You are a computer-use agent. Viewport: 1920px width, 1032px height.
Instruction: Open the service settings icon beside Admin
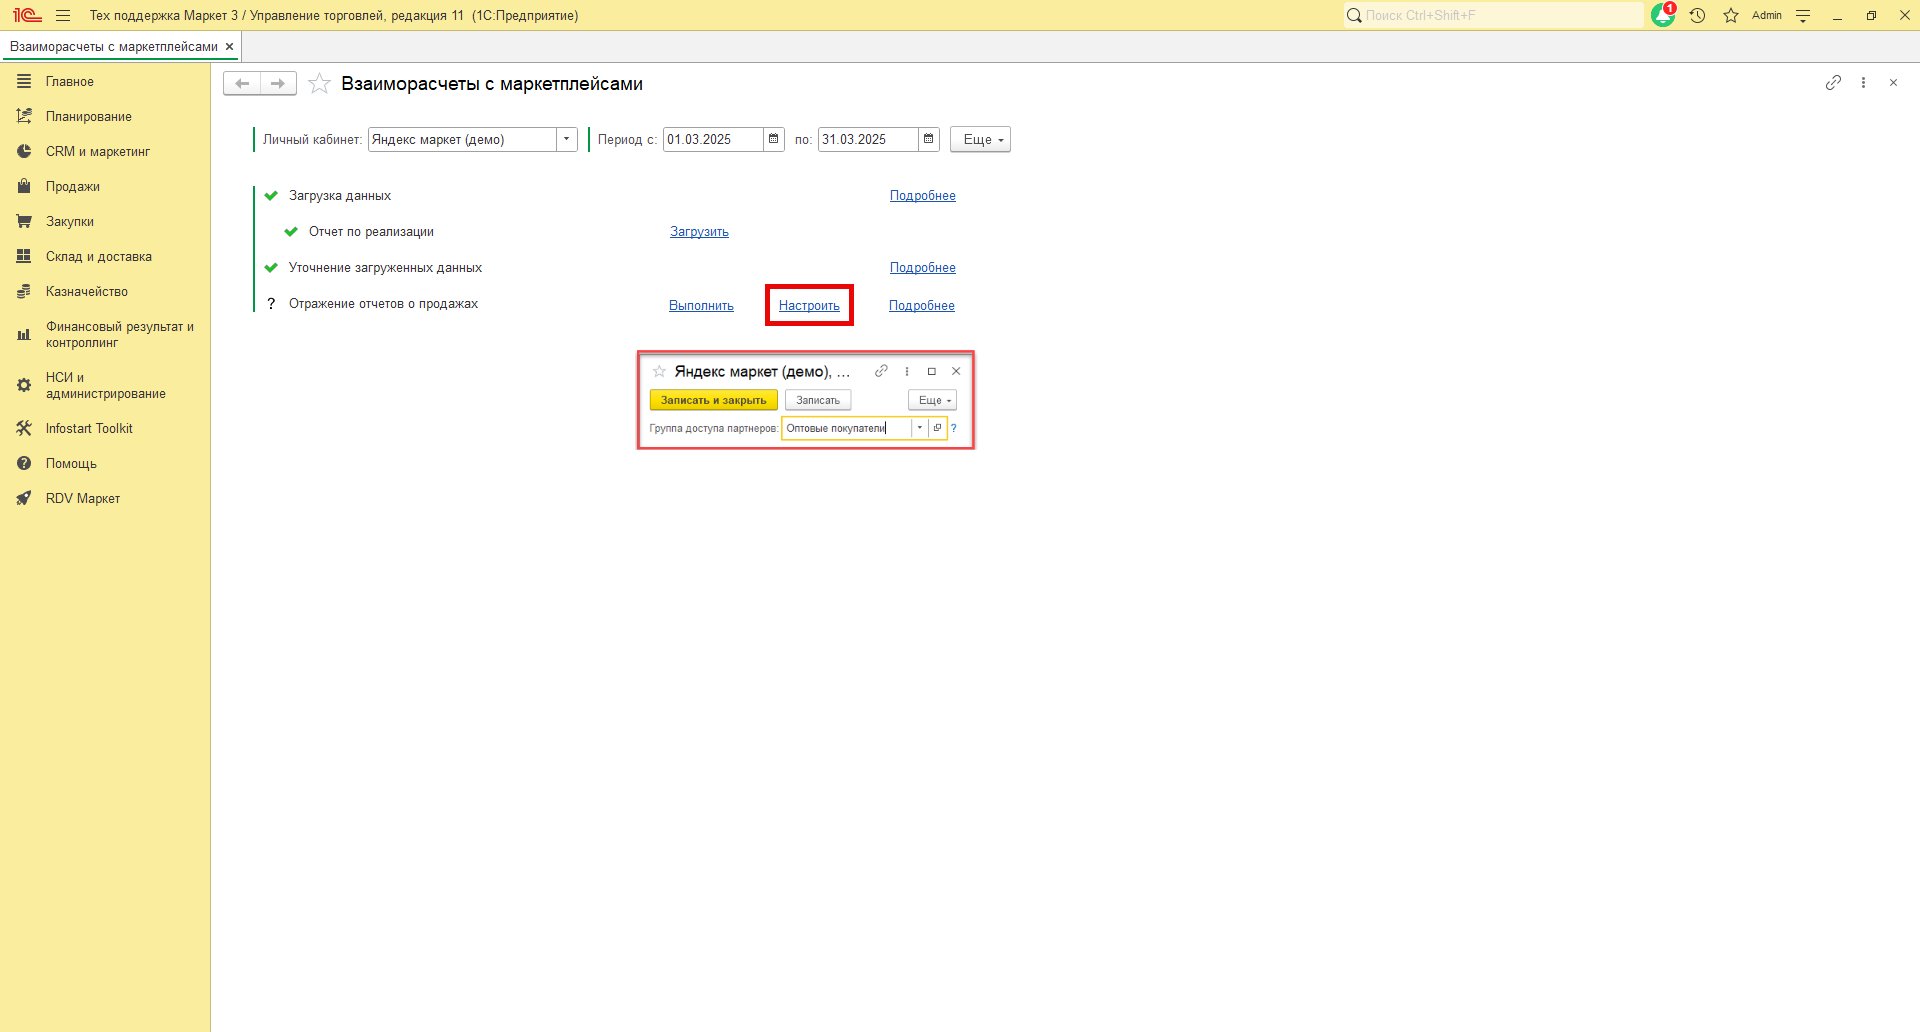[1803, 15]
